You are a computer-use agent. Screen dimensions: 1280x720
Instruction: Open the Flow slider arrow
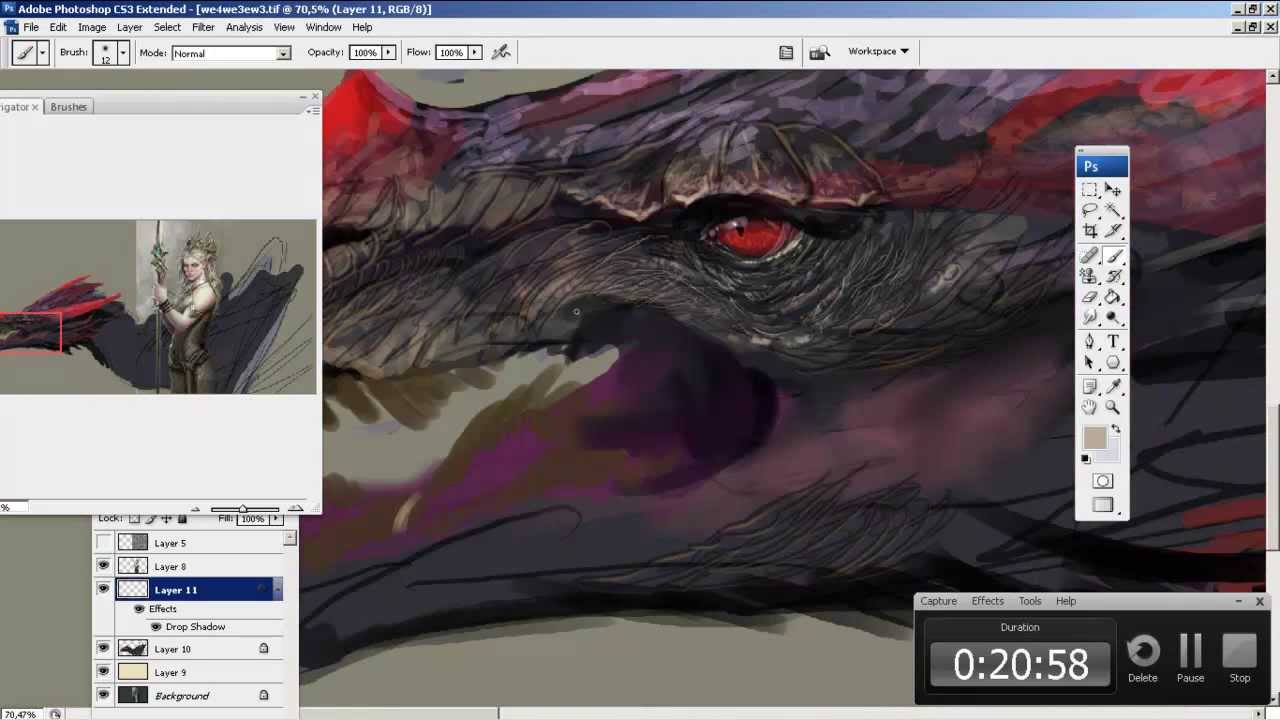click(474, 52)
